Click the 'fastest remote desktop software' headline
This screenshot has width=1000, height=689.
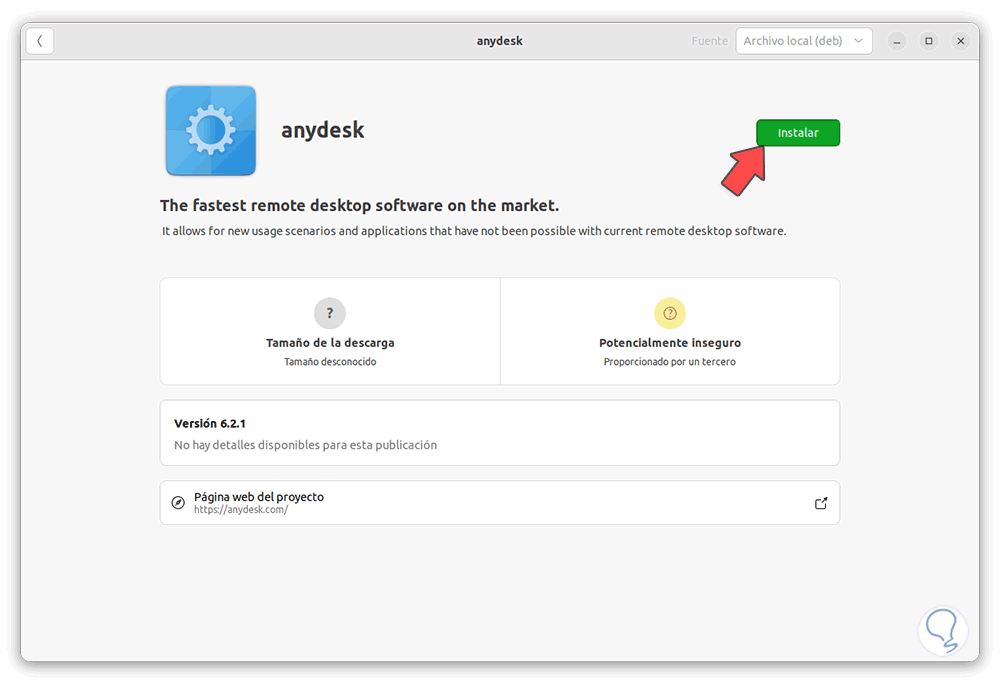(359, 205)
